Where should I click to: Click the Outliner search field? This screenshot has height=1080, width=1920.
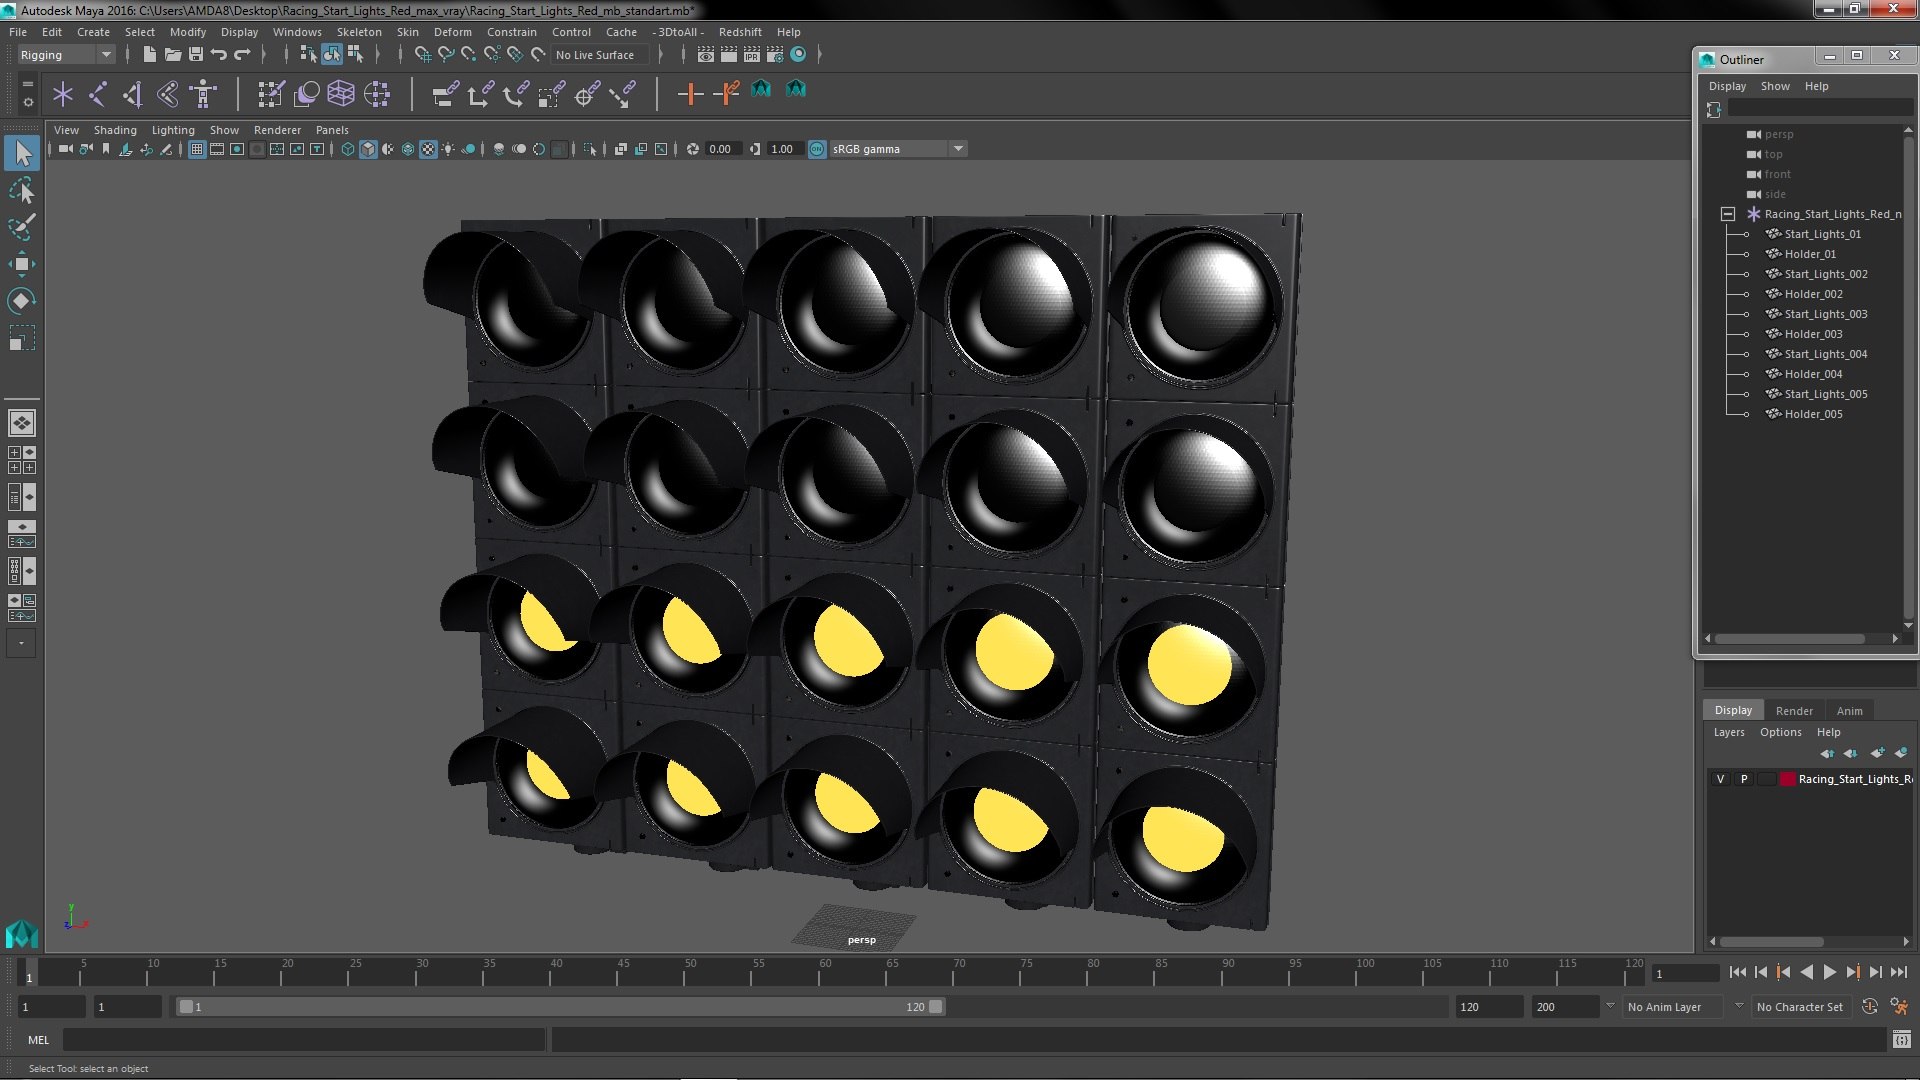1820,108
